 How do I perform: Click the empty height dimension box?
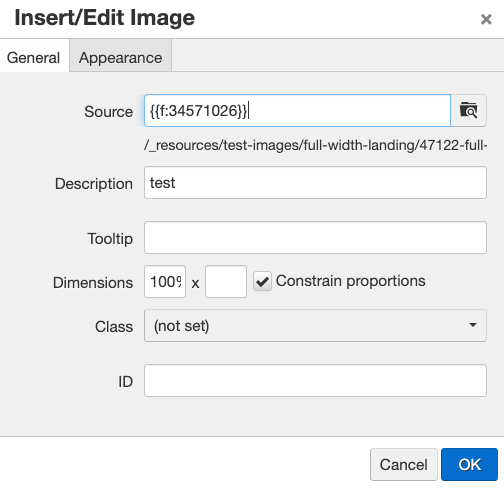pyautogui.click(x=226, y=282)
